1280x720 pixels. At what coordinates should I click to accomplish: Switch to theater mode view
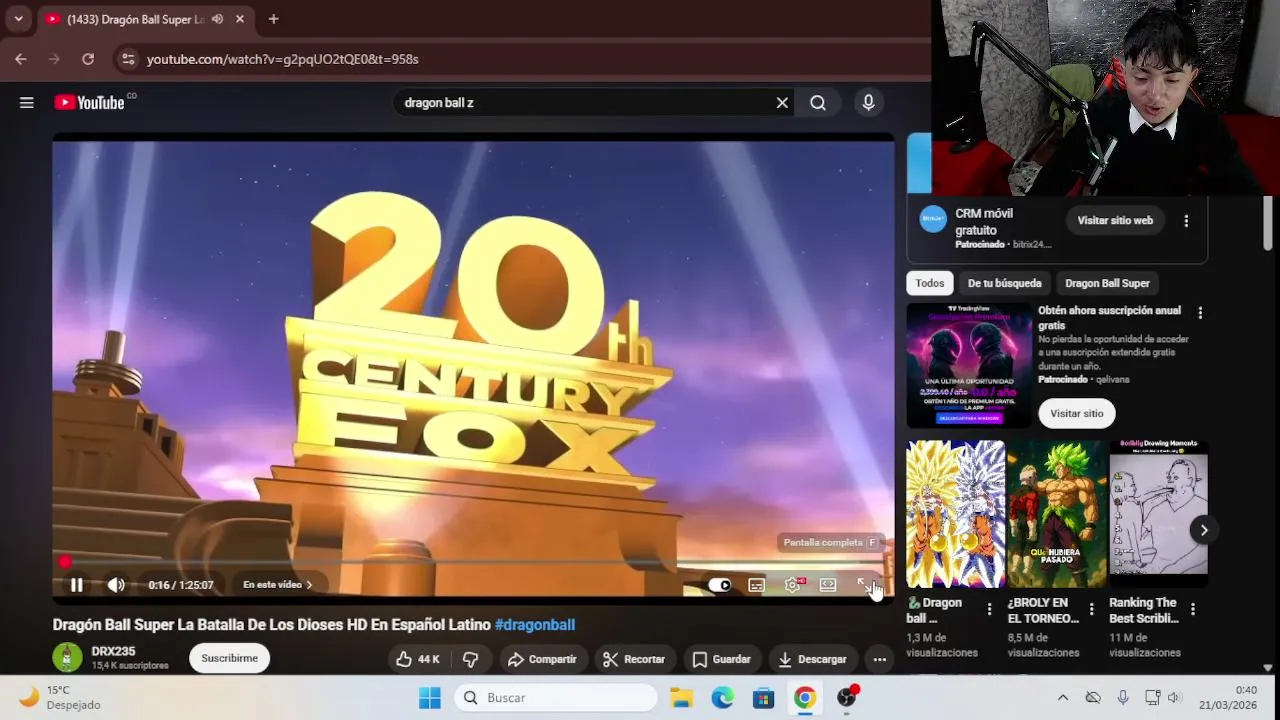[828, 585]
